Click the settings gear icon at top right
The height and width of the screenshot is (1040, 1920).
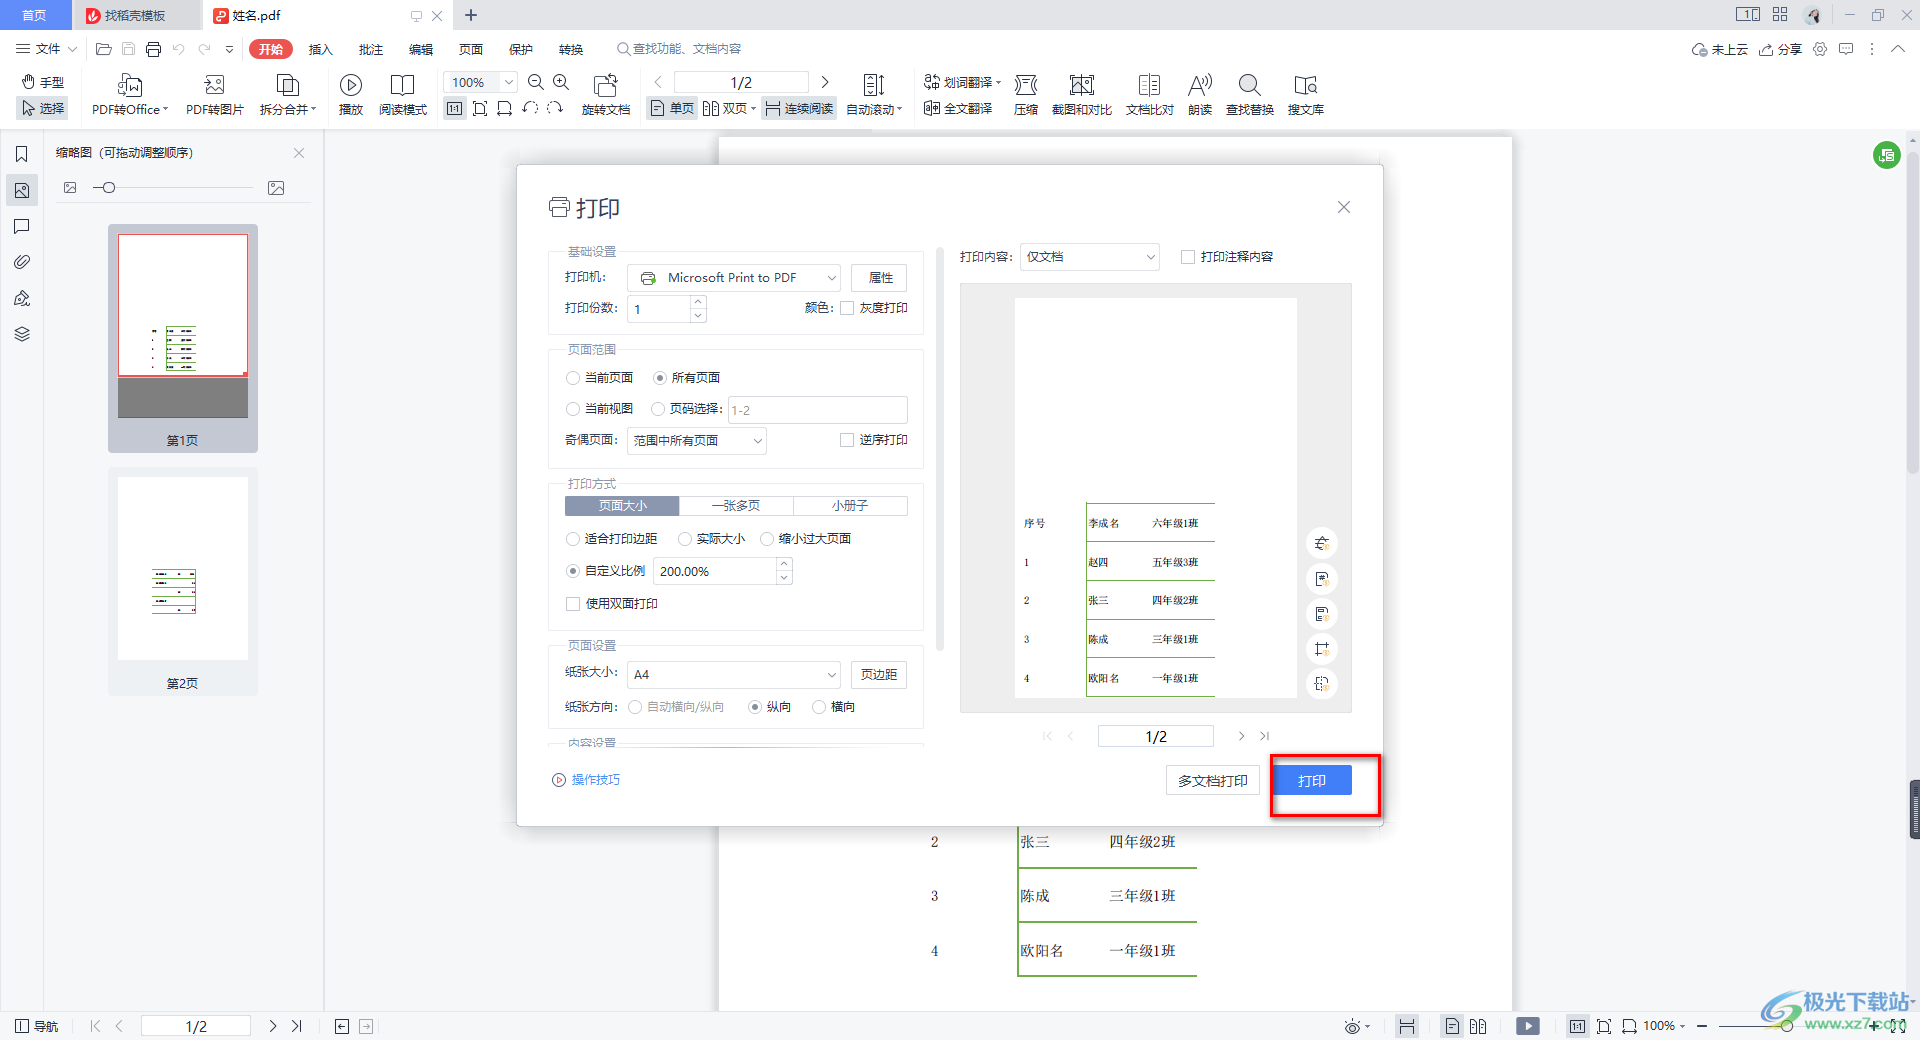(x=1820, y=49)
